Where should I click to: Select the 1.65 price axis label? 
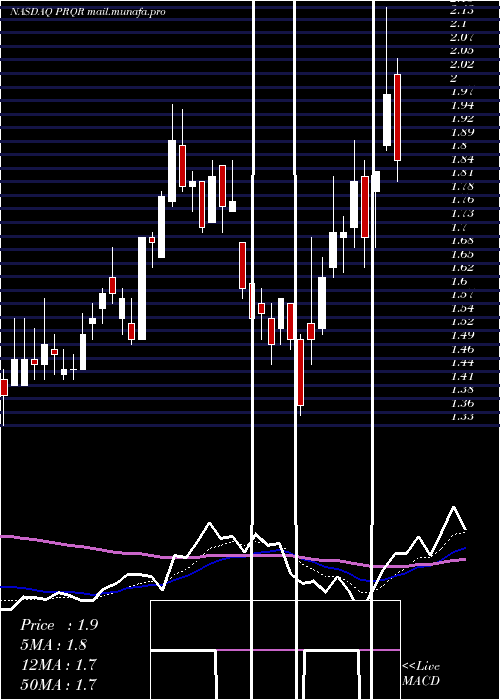pyautogui.click(x=462, y=254)
